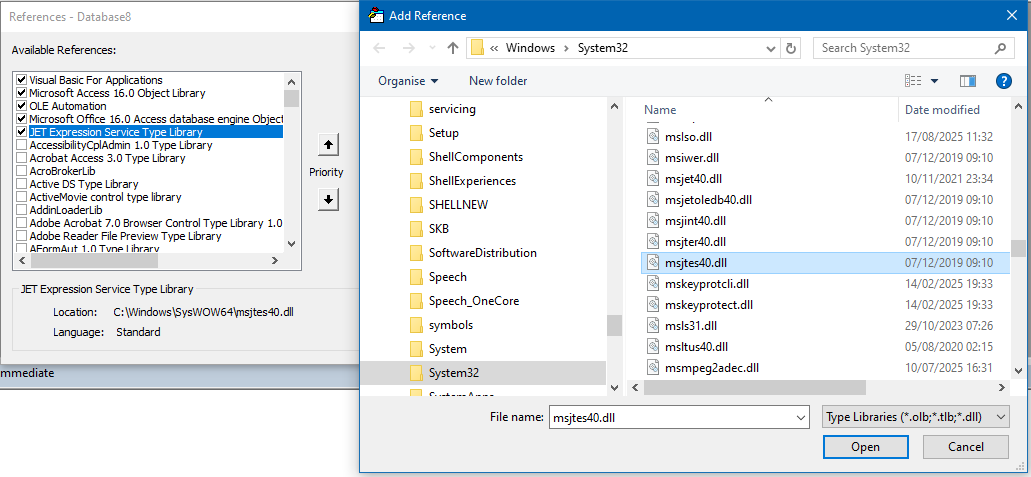
Task: Select the msjint40.dll file icon
Action: click(653, 221)
